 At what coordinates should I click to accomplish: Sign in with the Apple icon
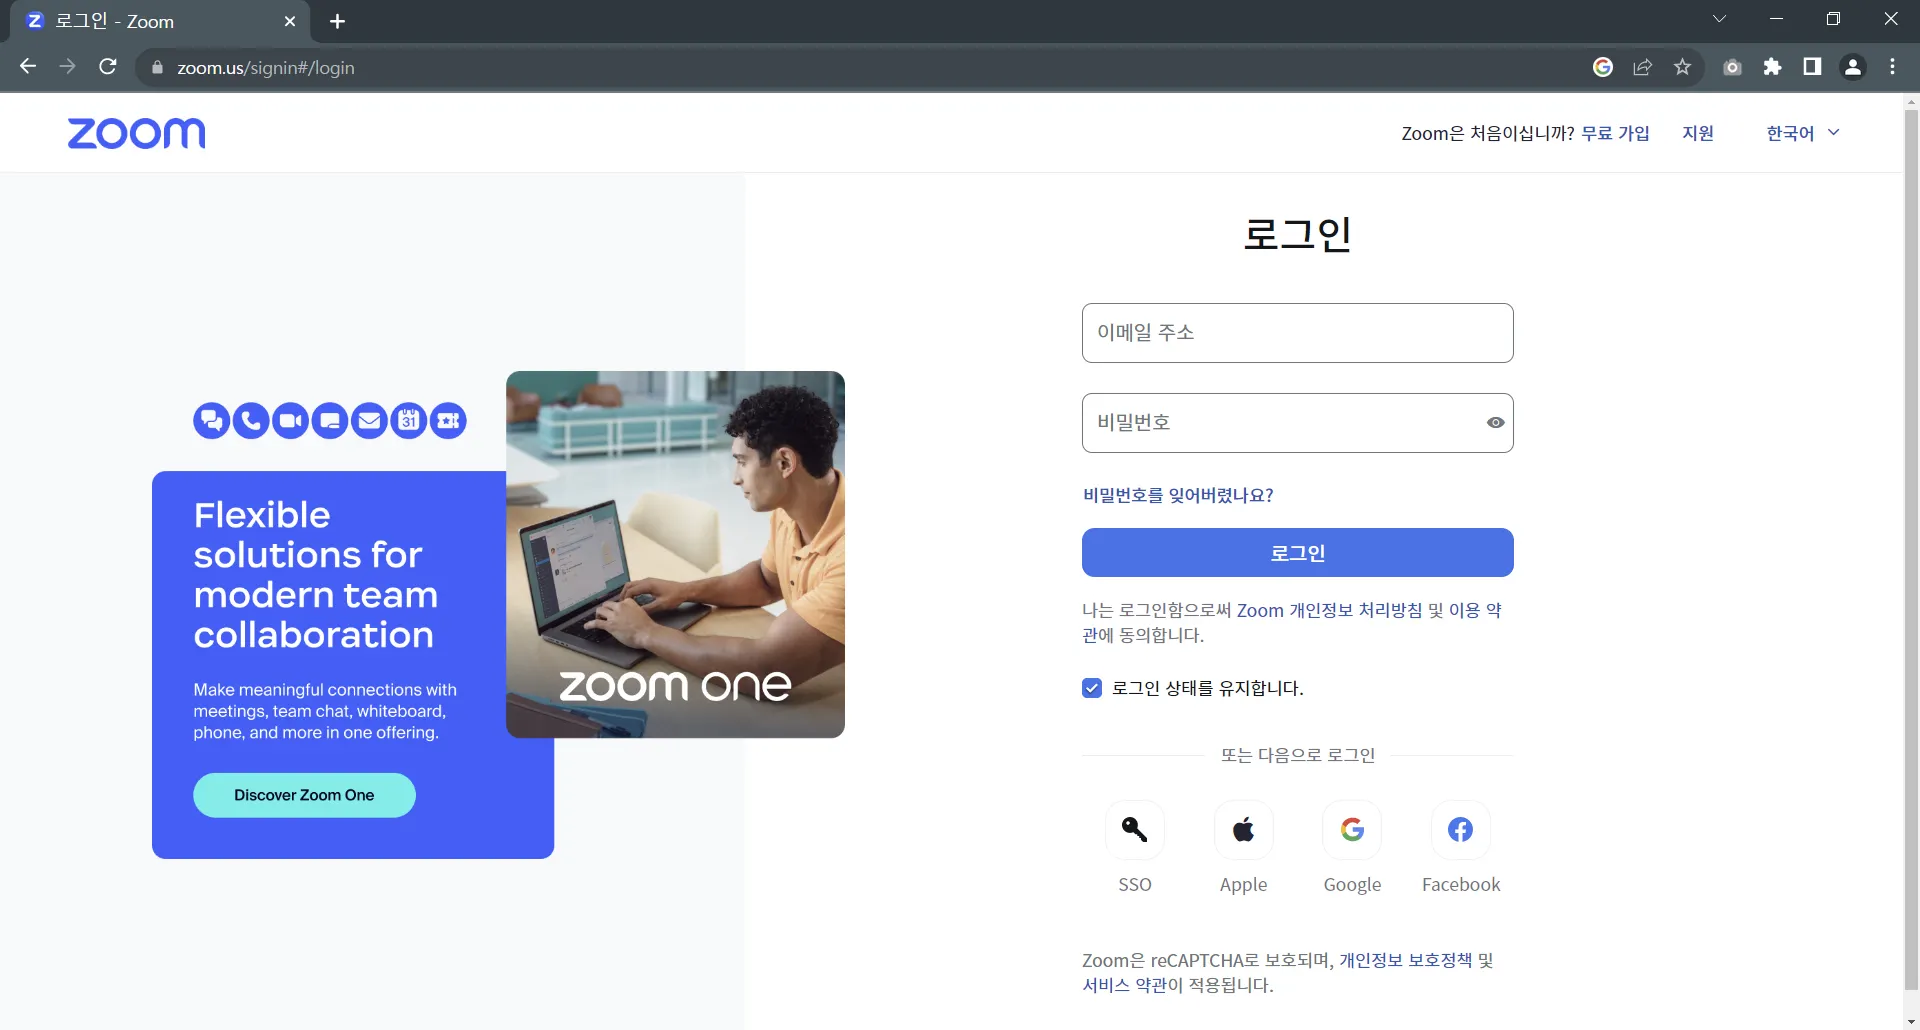[1244, 830]
